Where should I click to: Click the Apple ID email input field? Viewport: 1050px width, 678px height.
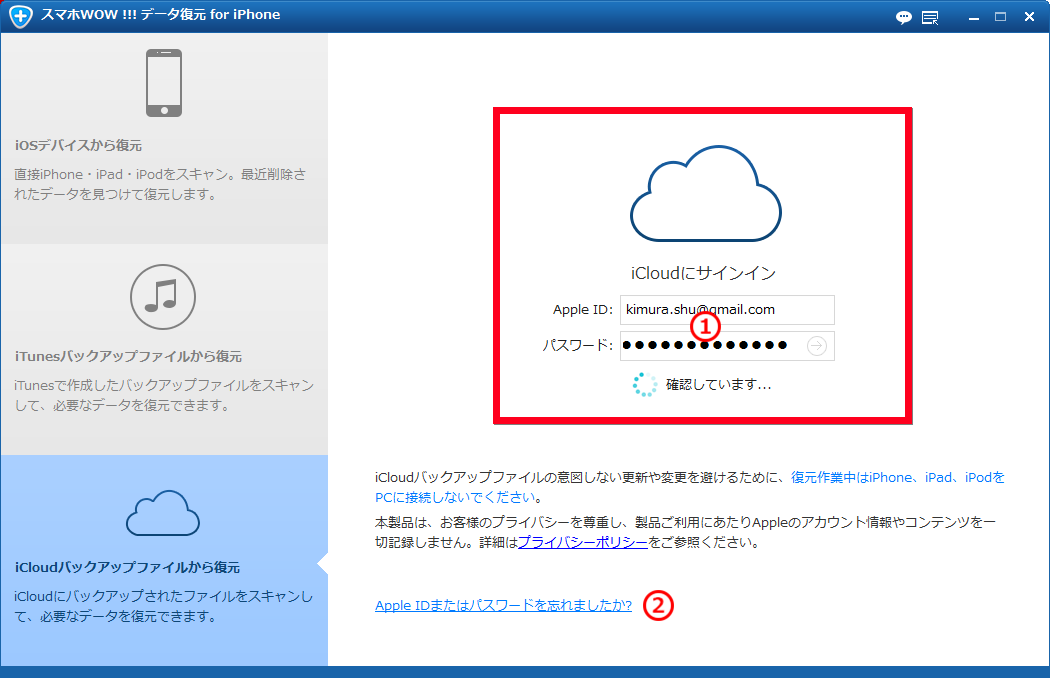[x=727, y=310]
